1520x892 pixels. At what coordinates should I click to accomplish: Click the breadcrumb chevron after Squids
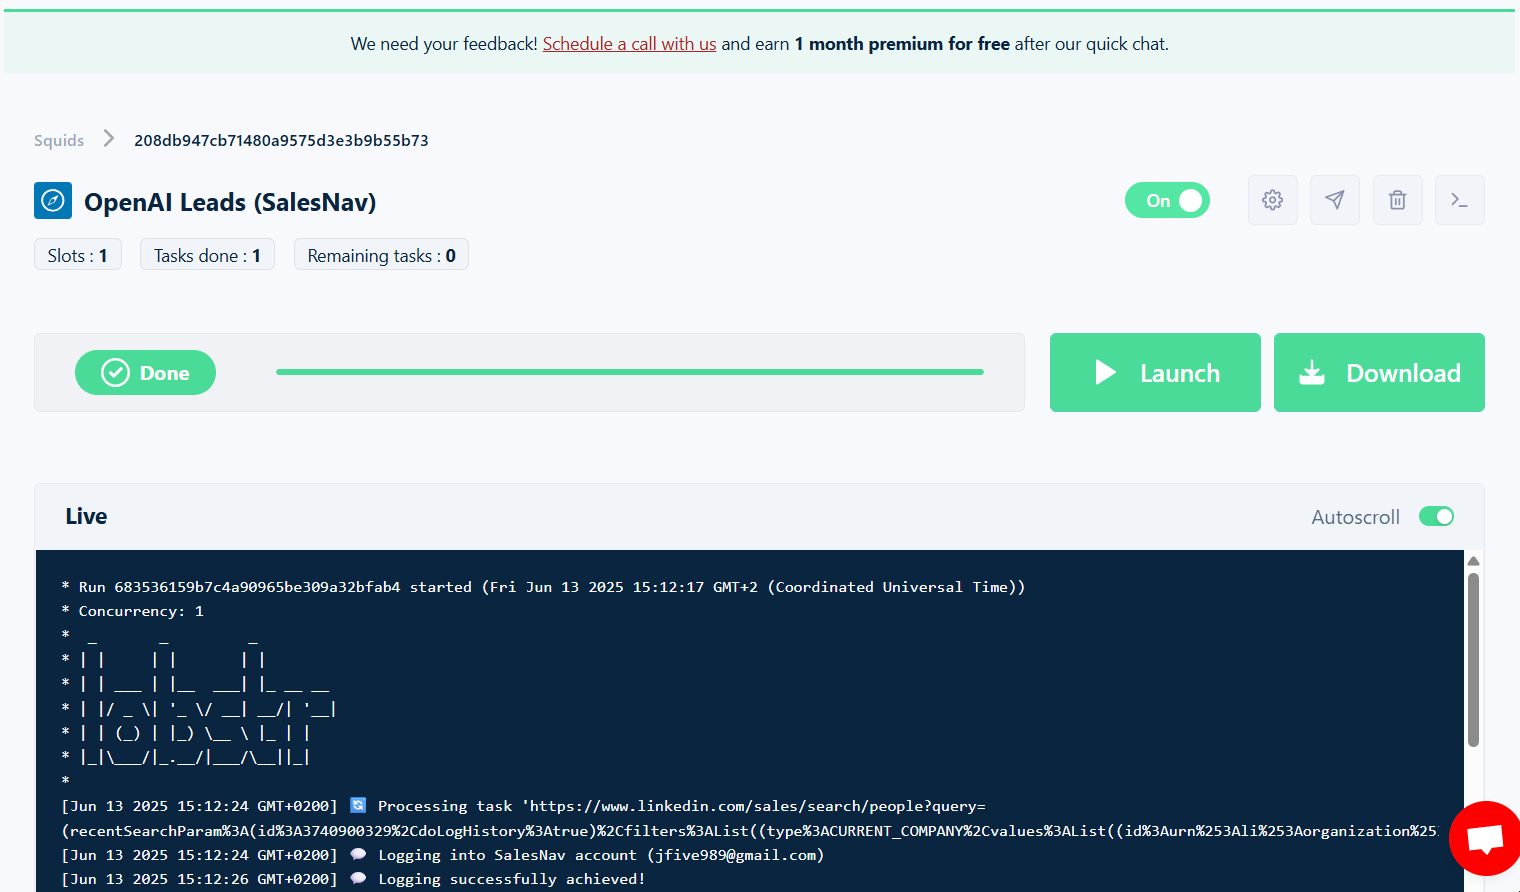point(109,139)
